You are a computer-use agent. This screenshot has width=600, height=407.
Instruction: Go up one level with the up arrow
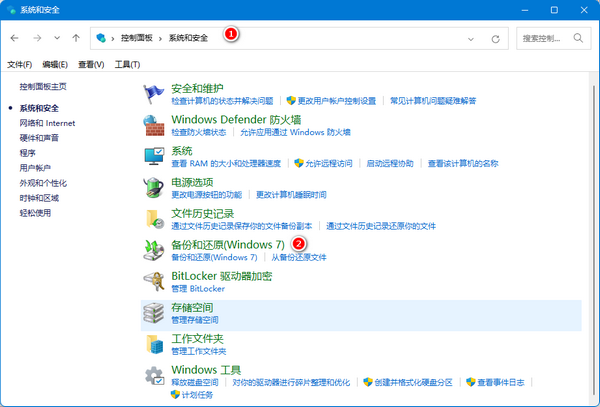tap(78, 37)
